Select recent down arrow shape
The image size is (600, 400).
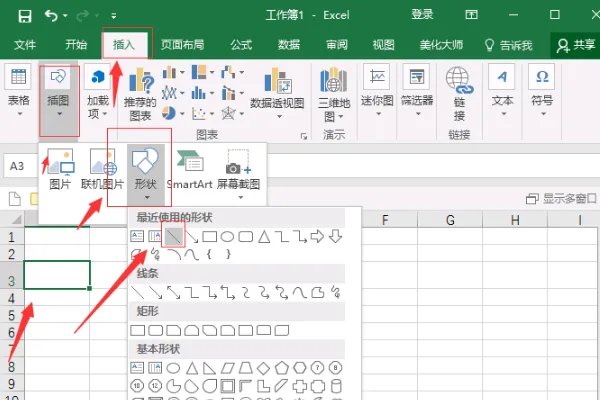pyautogui.click(x=336, y=236)
